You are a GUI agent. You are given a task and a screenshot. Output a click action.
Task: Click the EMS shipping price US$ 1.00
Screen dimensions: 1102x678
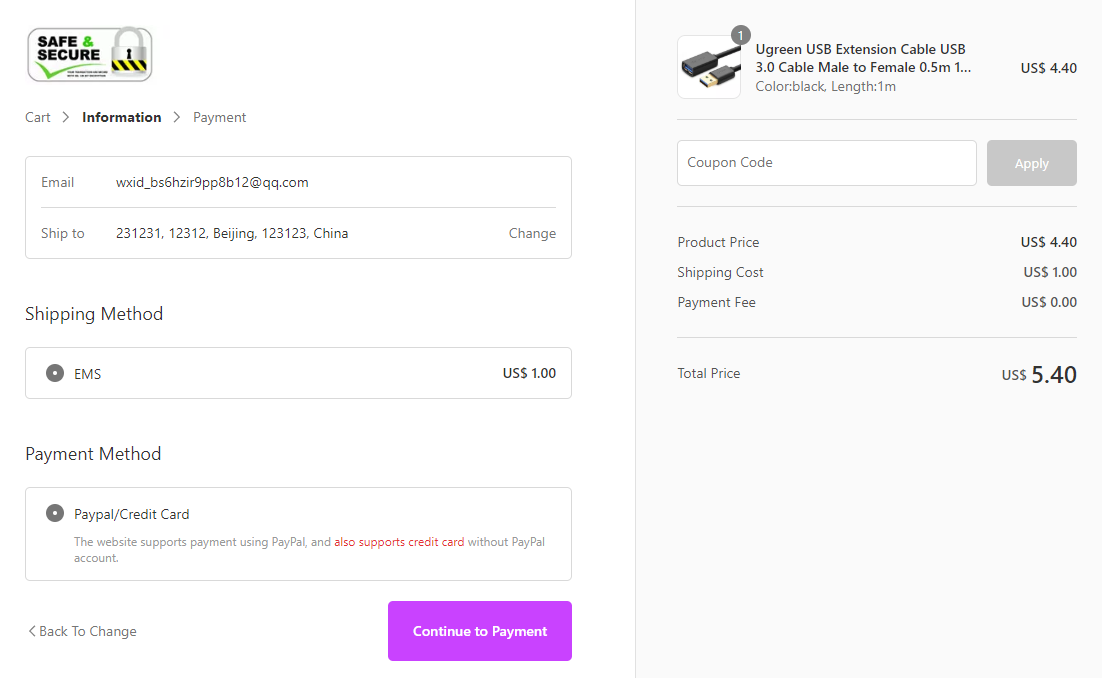point(529,373)
